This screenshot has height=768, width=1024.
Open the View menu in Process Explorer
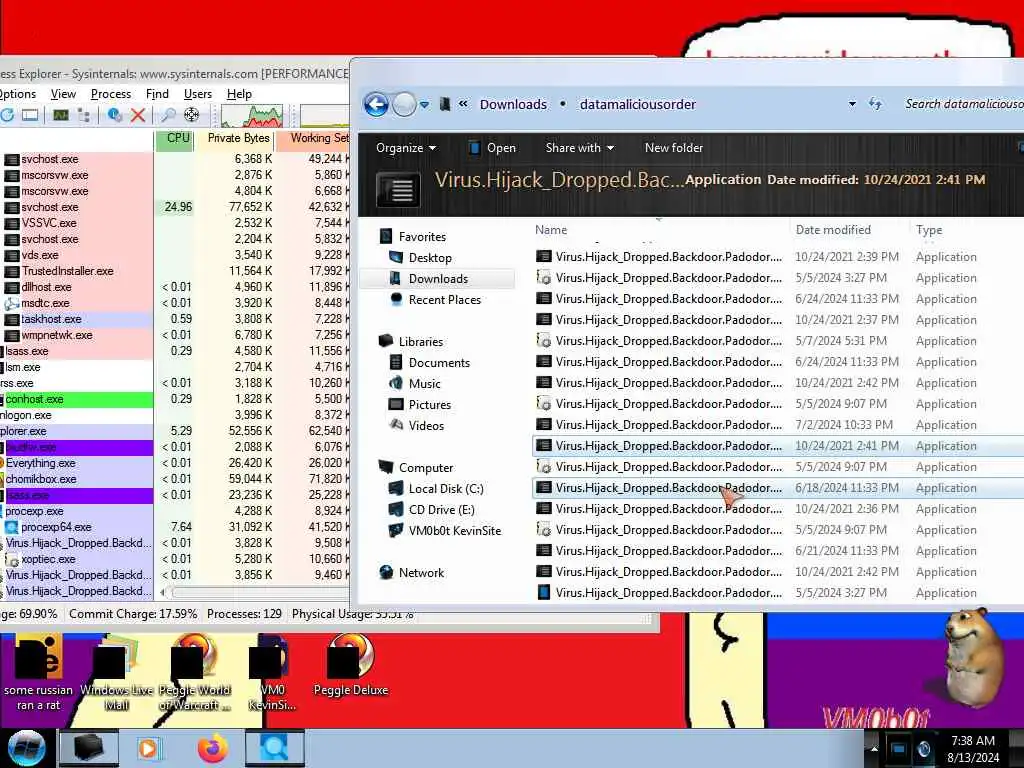click(x=63, y=94)
